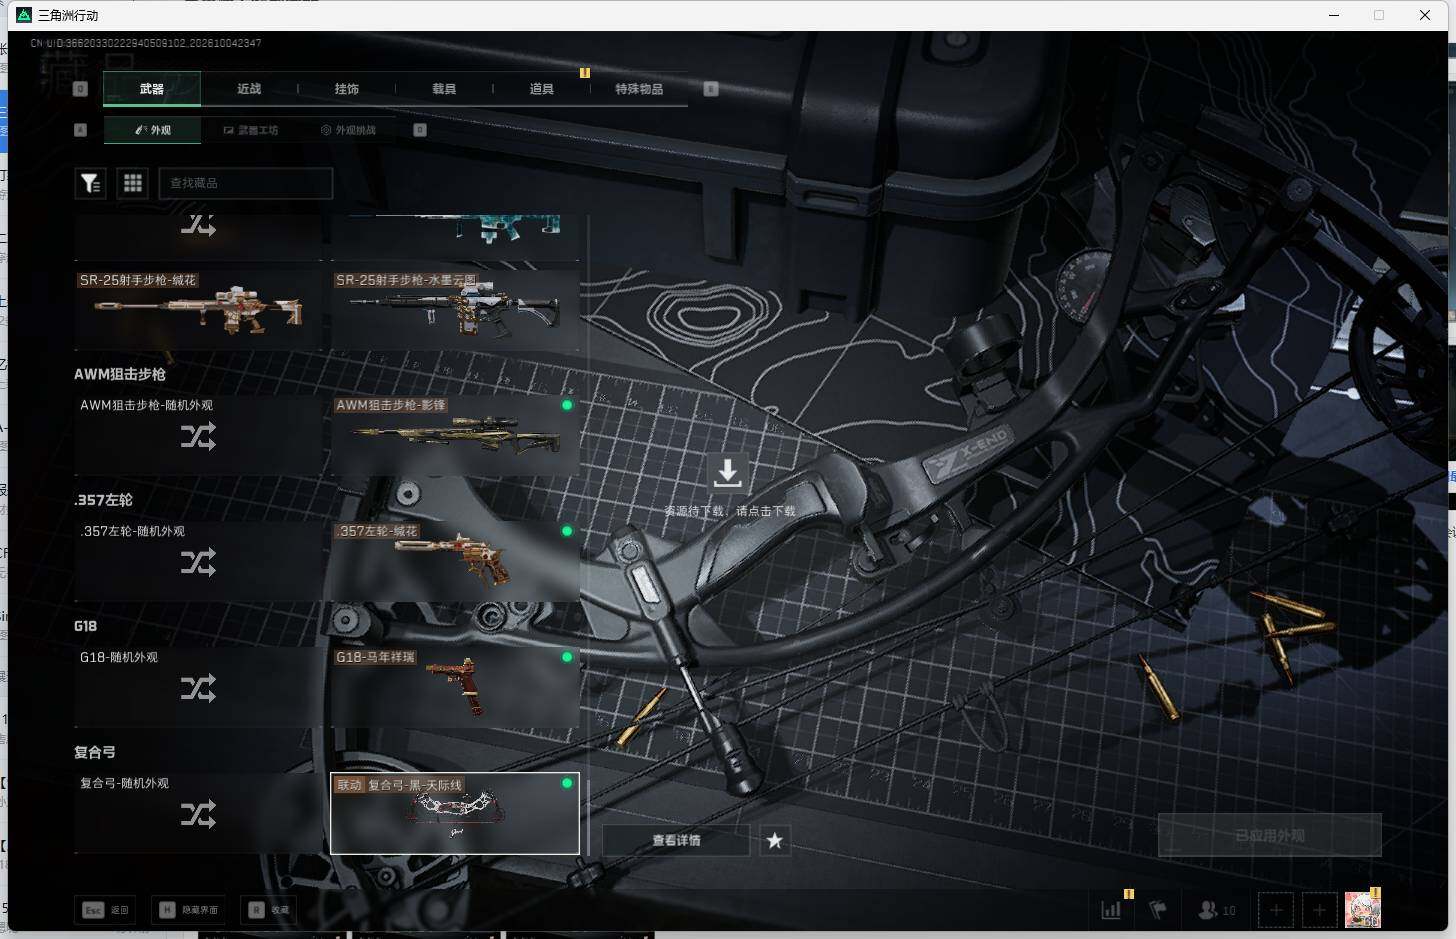Favorite this skin with the star icon
This screenshot has width=1456, height=939.
[x=775, y=841]
